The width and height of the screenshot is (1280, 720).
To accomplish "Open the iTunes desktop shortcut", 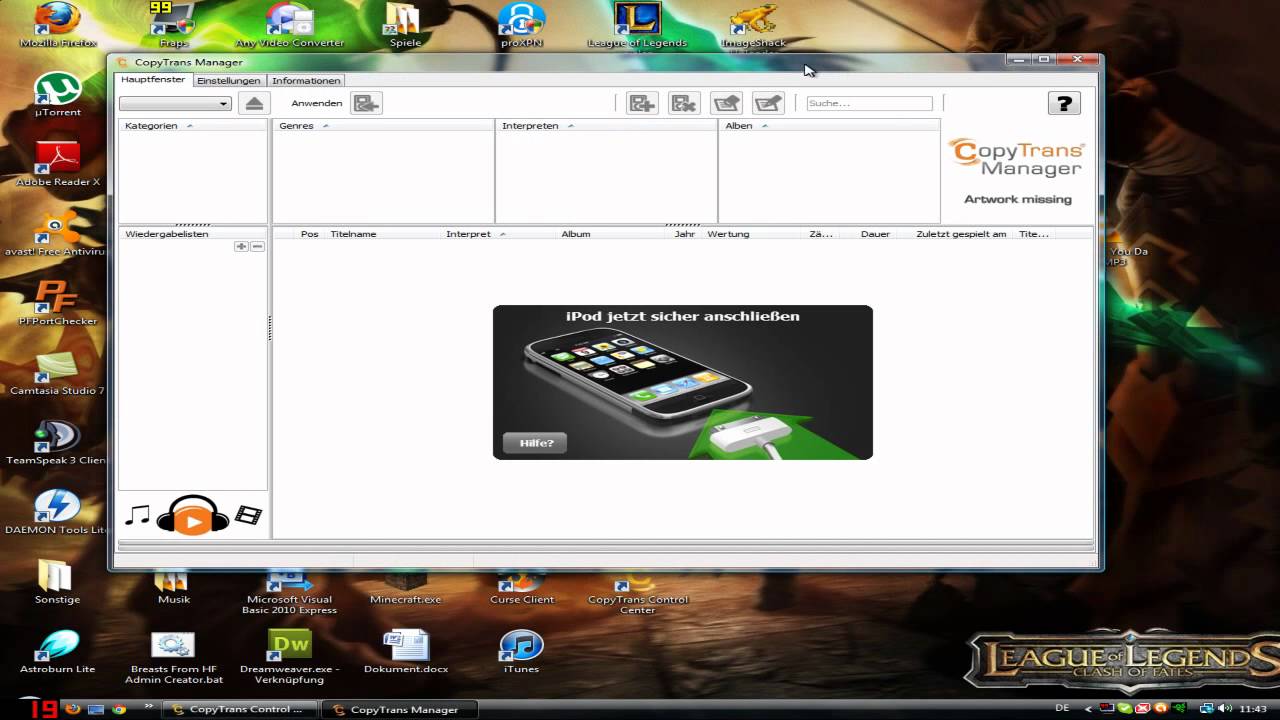I will tap(521, 651).
